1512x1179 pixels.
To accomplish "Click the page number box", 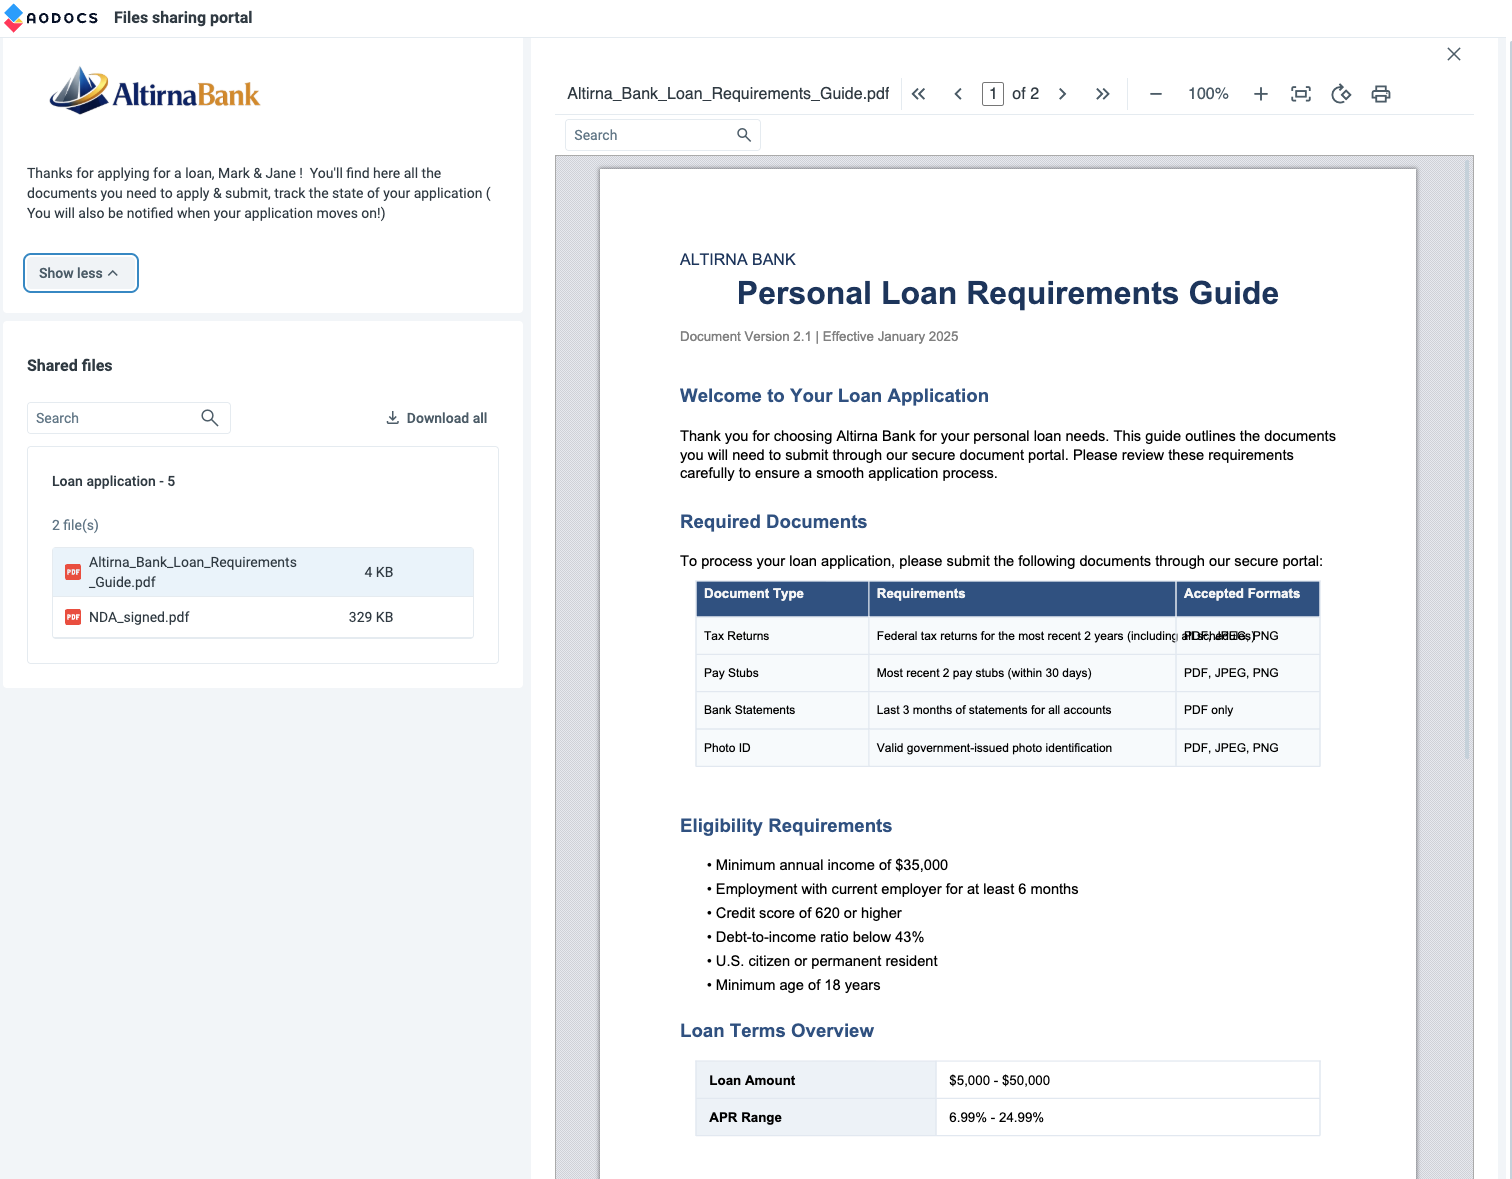I will 993,94.
